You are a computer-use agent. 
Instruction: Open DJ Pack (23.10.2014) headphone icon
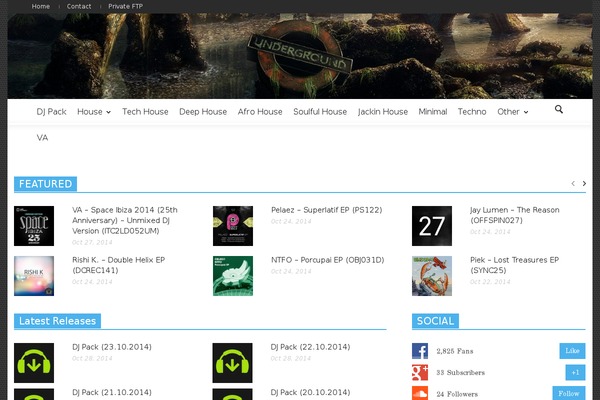pos(34,363)
